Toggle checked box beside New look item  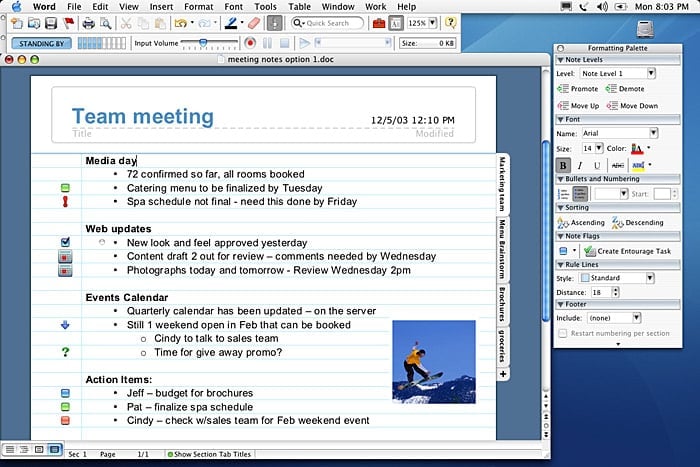click(65, 242)
